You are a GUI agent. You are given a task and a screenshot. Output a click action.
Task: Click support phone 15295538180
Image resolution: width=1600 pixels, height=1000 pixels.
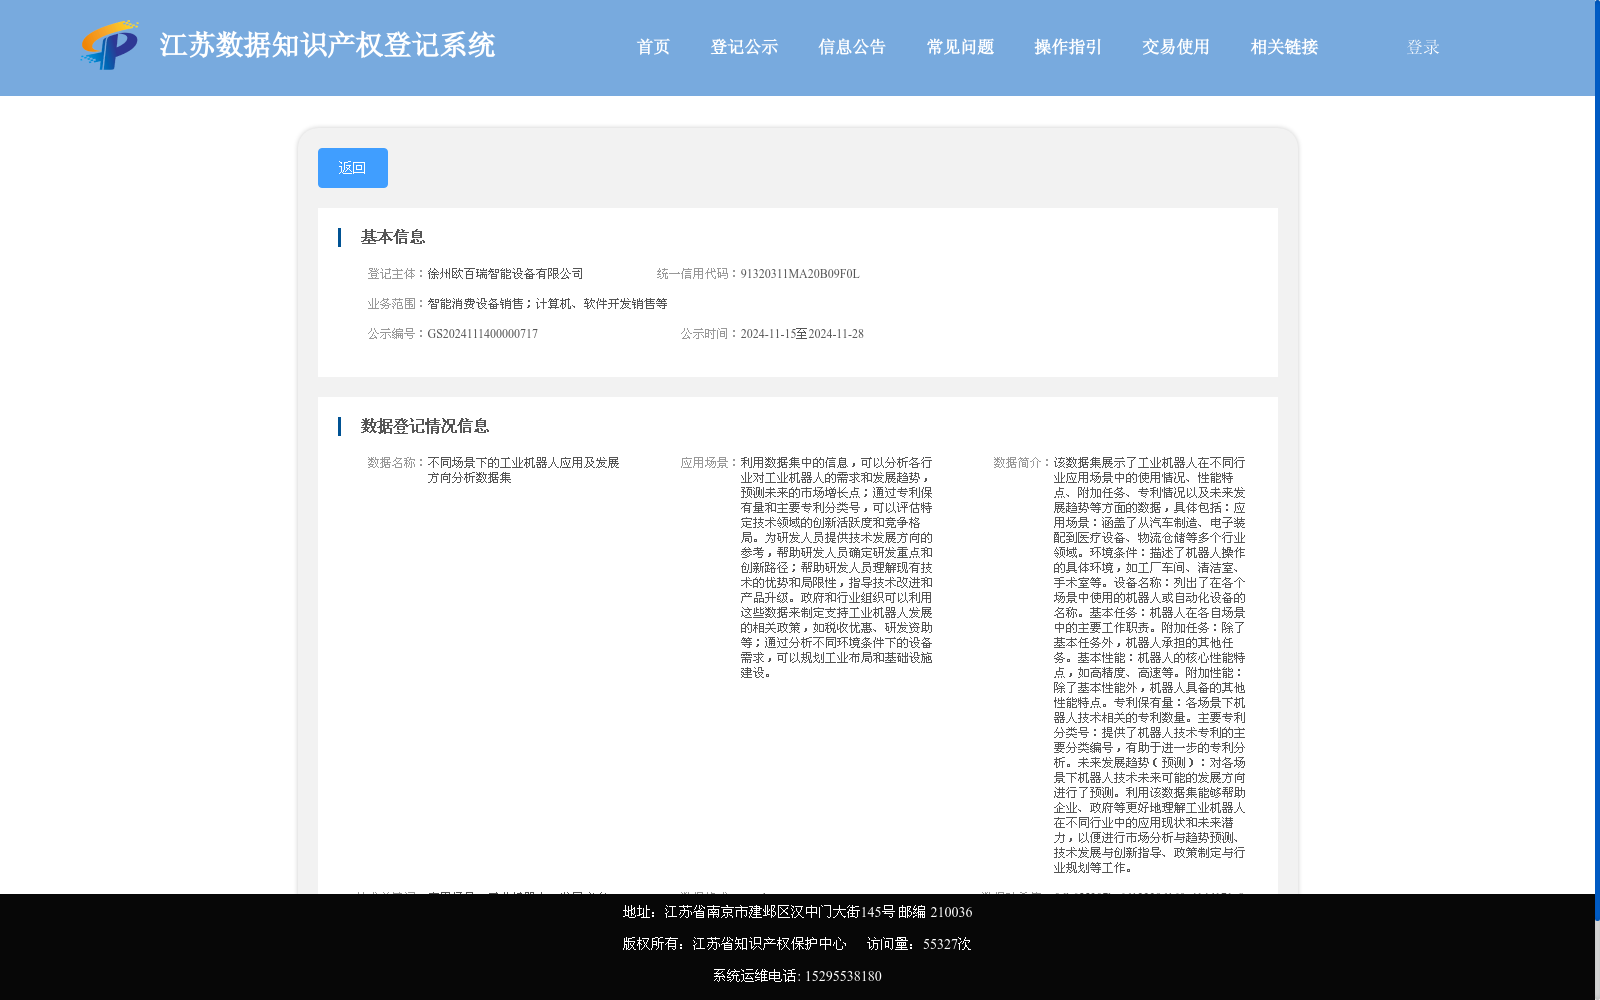point(843,976)
